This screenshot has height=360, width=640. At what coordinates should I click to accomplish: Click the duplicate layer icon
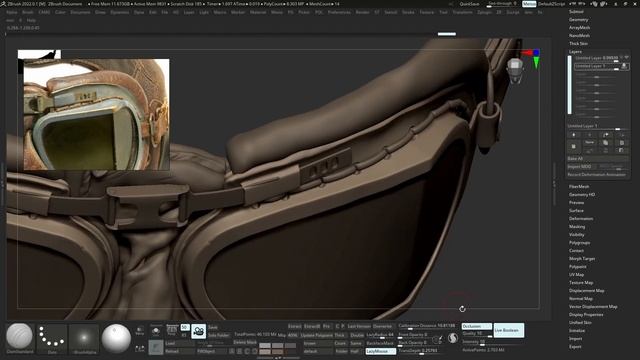point(605,142)
